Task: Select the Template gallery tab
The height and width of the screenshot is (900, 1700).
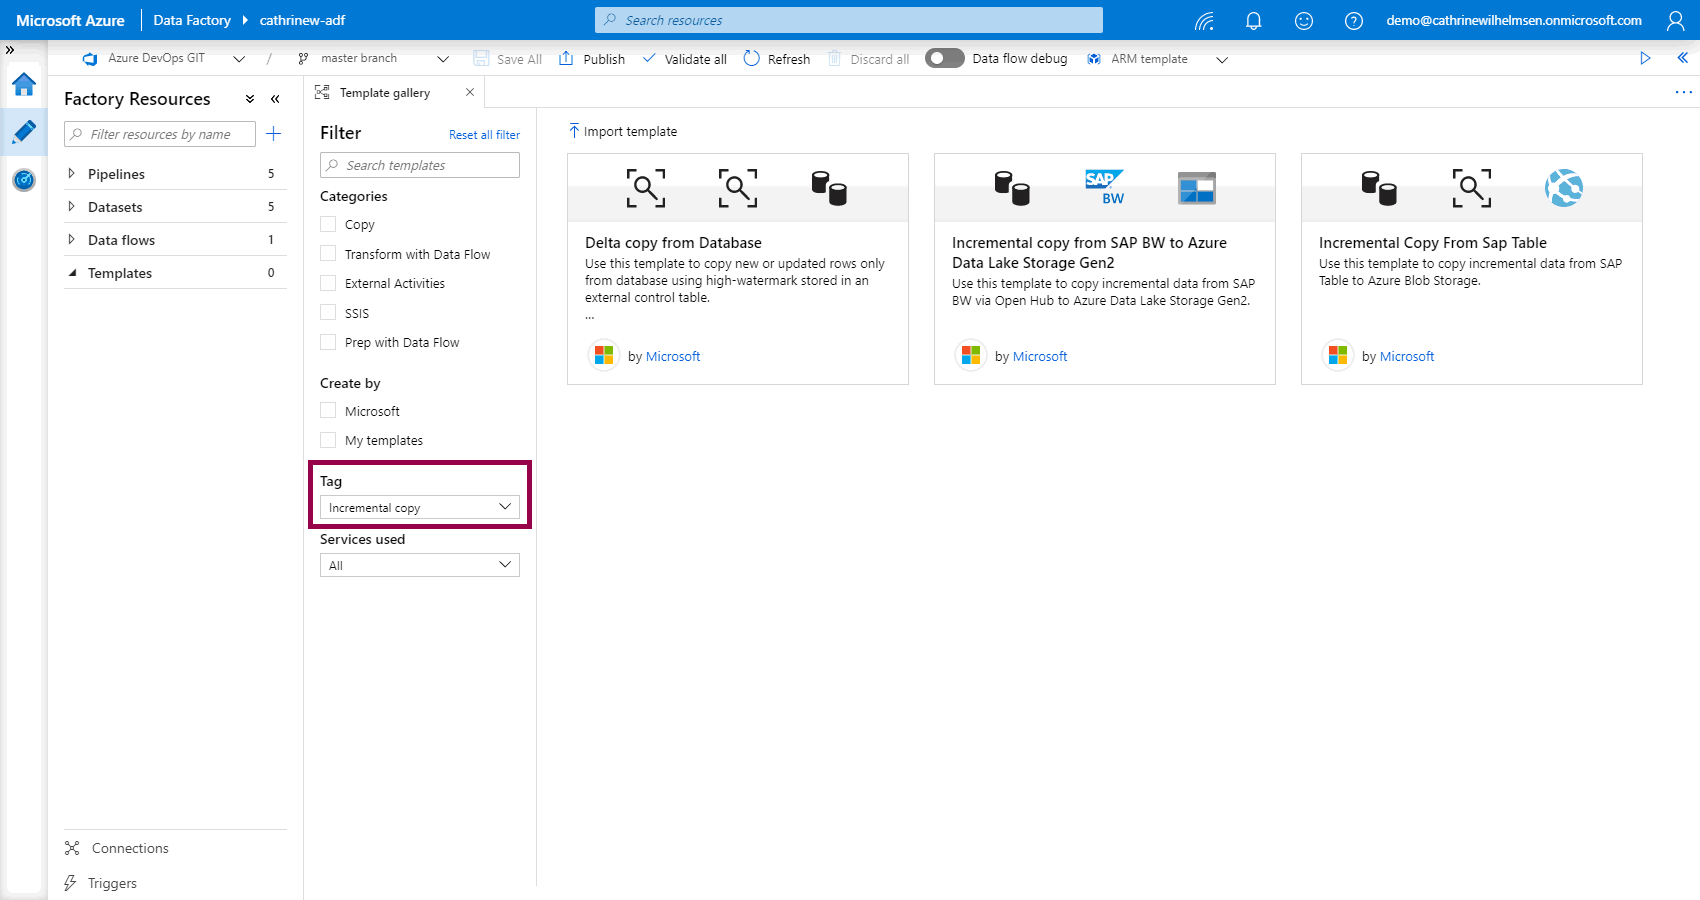Action: pos(385,92)
